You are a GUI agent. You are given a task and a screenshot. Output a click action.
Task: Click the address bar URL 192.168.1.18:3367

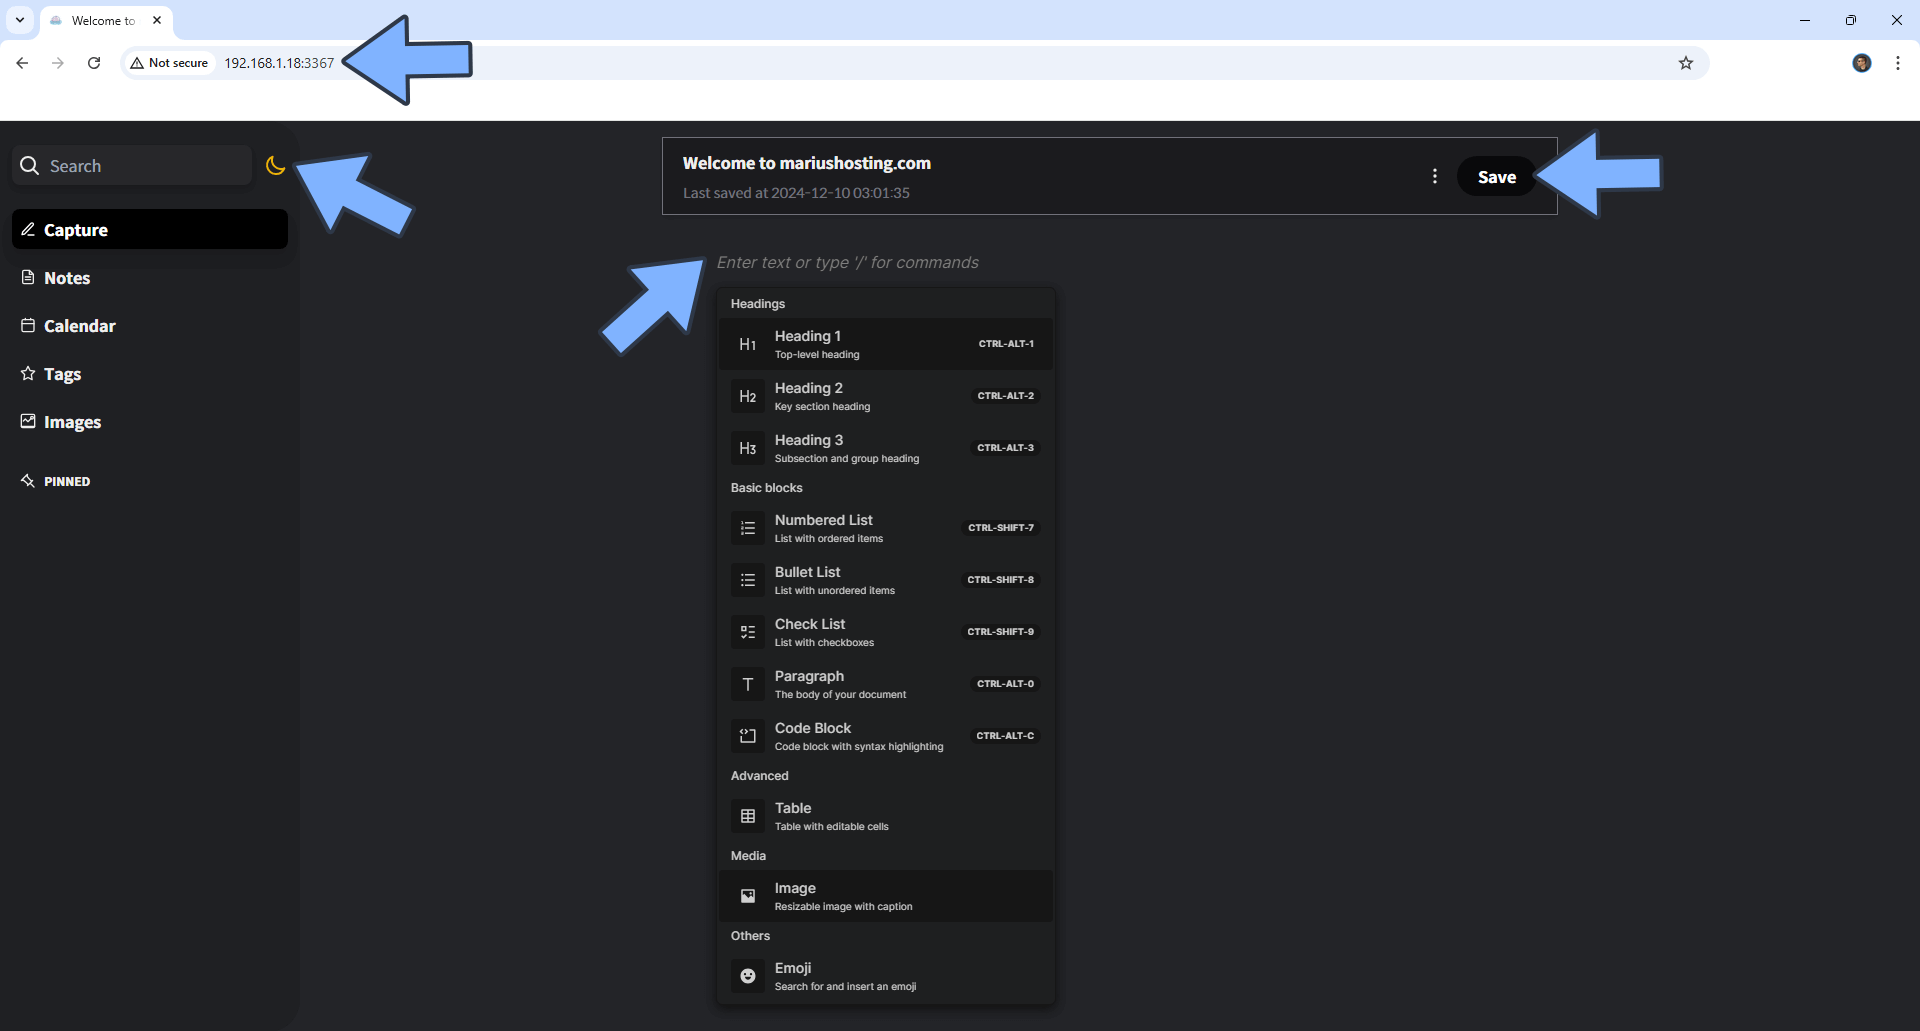click(279, 63)
